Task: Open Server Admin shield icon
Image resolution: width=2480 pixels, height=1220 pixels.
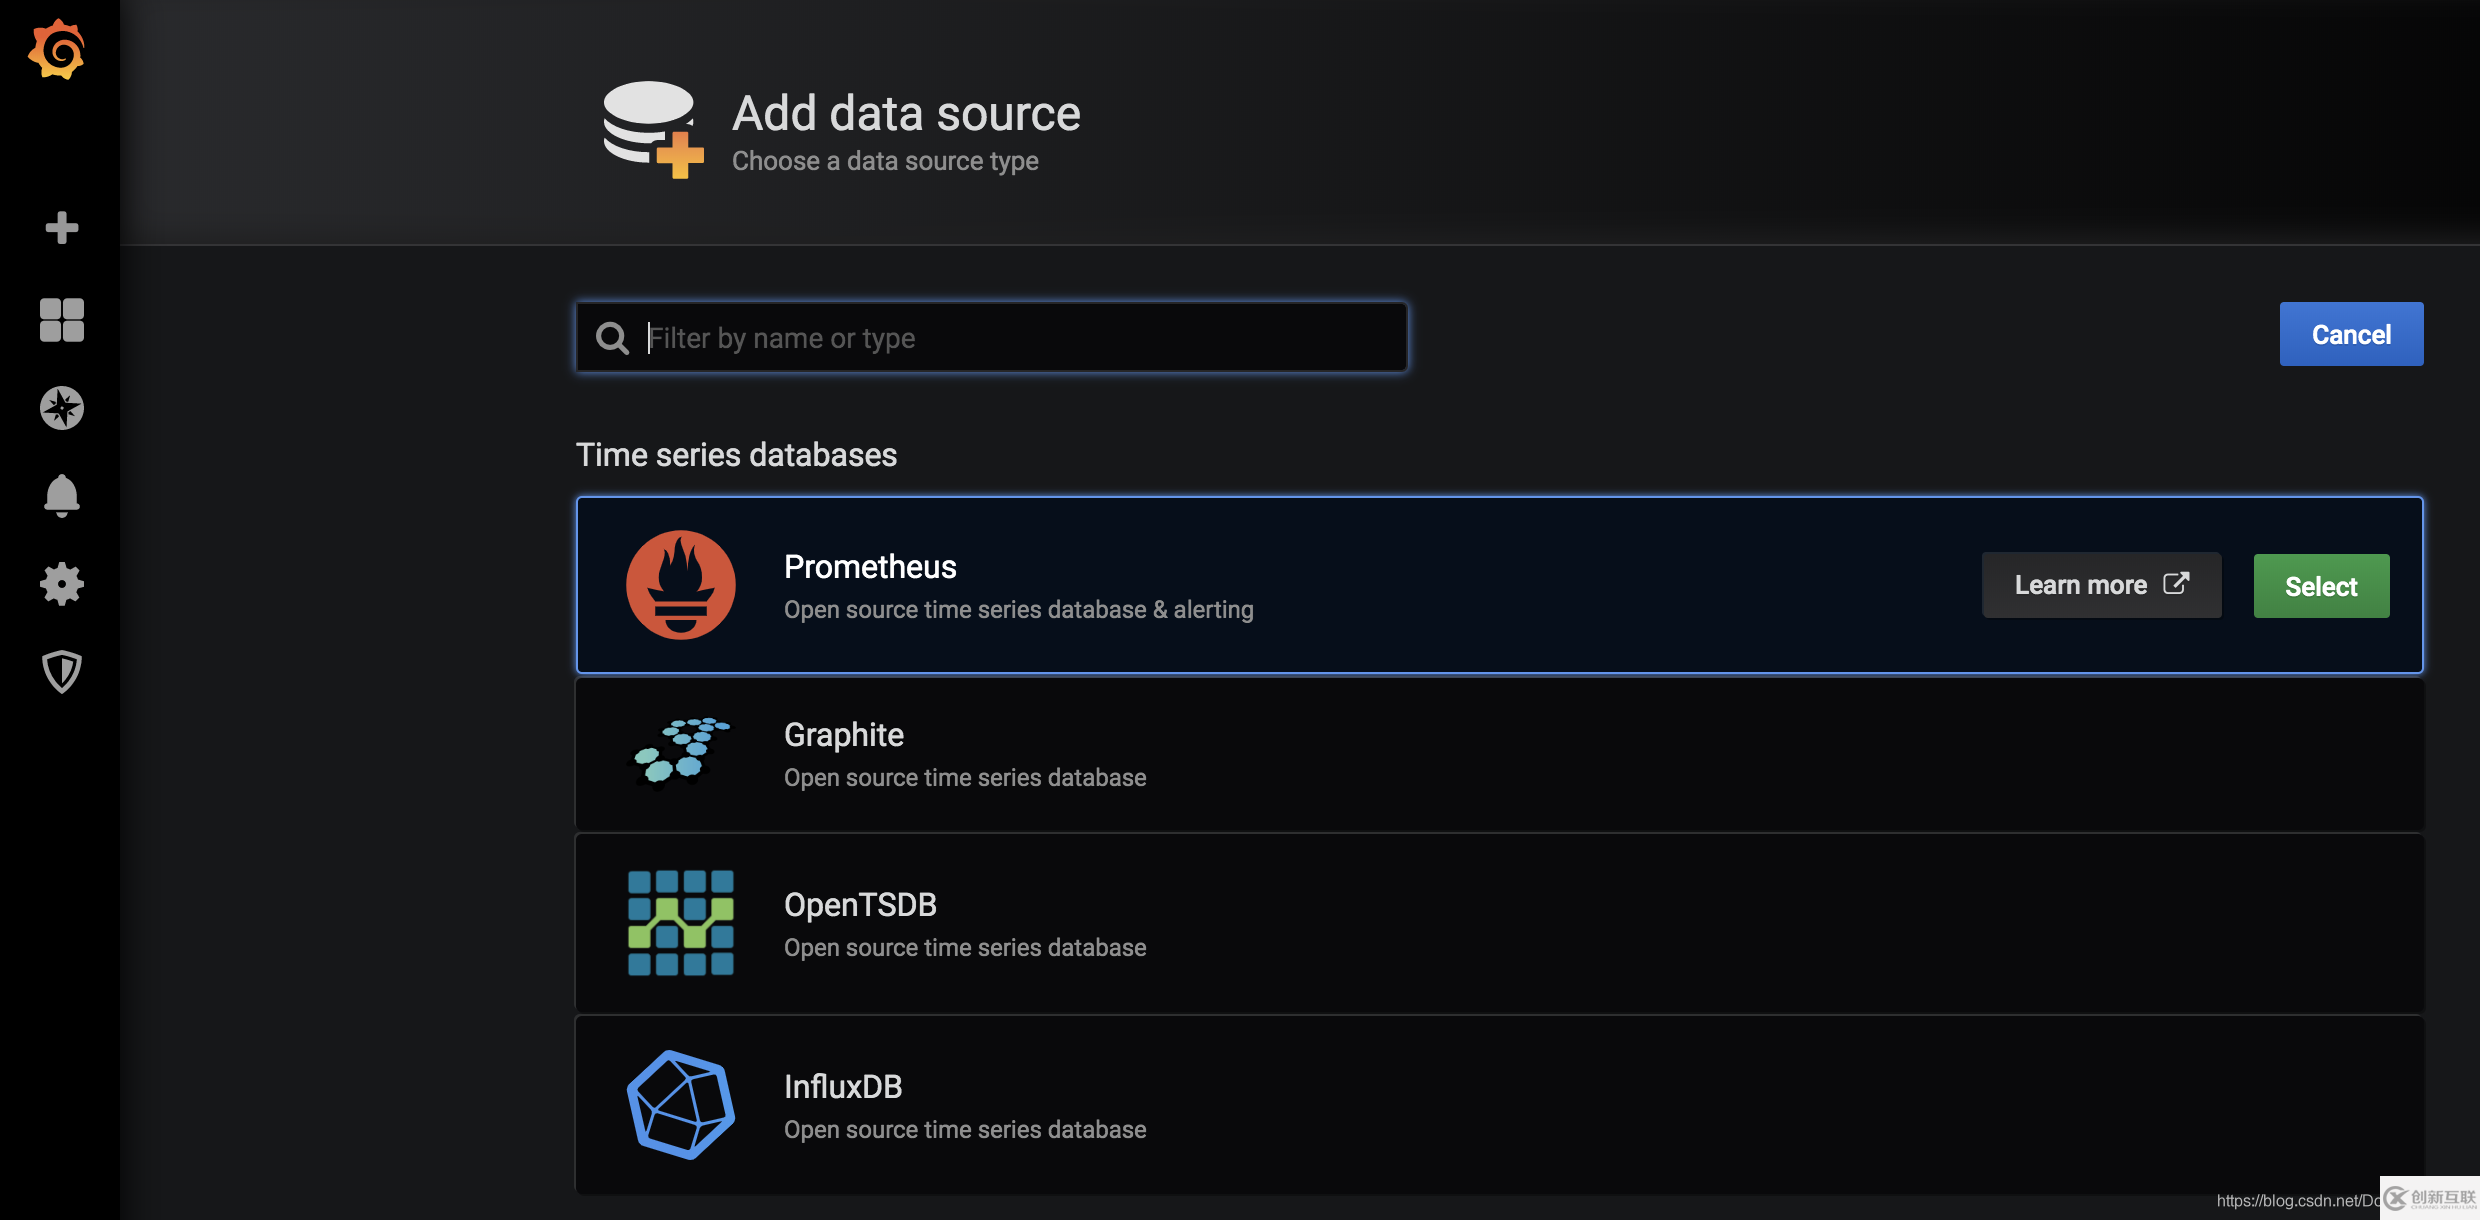Action: (61, 672)
